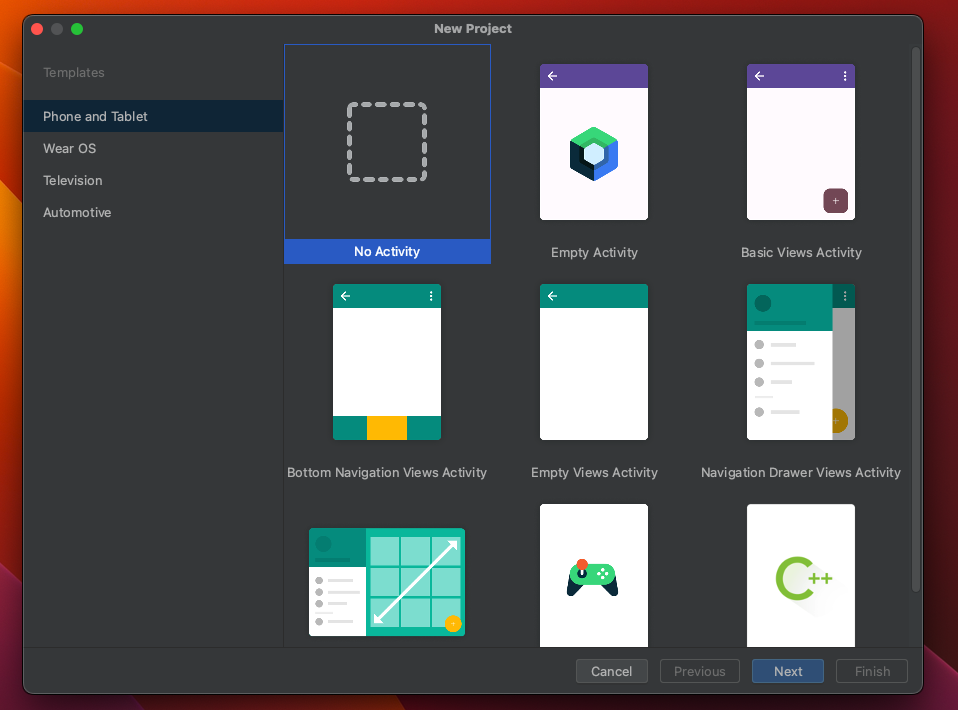Click the green zoom traffic light
Viewport: 958px width, 710px height.
click(77, 29)
